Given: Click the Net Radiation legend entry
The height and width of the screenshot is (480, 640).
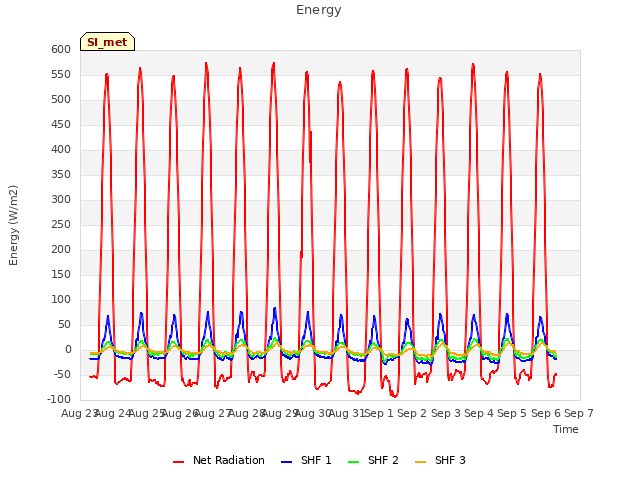Looking at the screenshot, I should [218, 460].
